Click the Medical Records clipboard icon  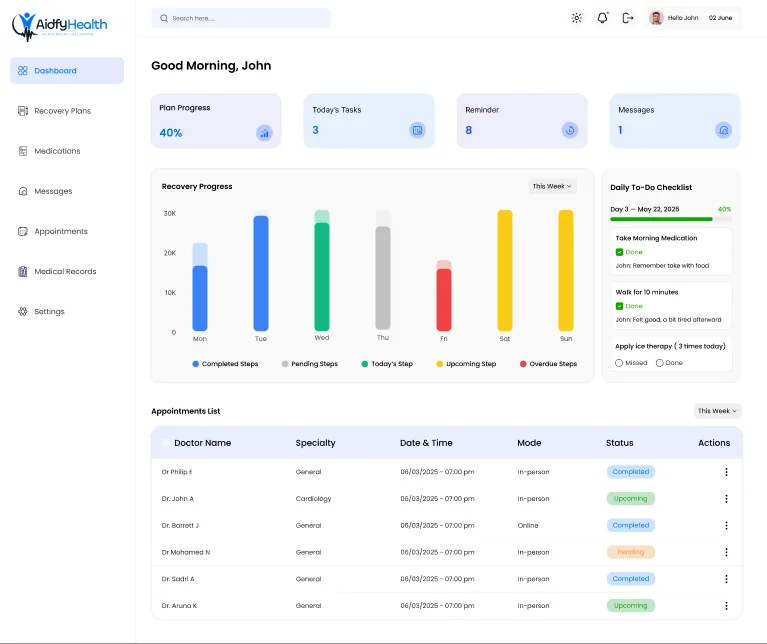click(23, 271)
